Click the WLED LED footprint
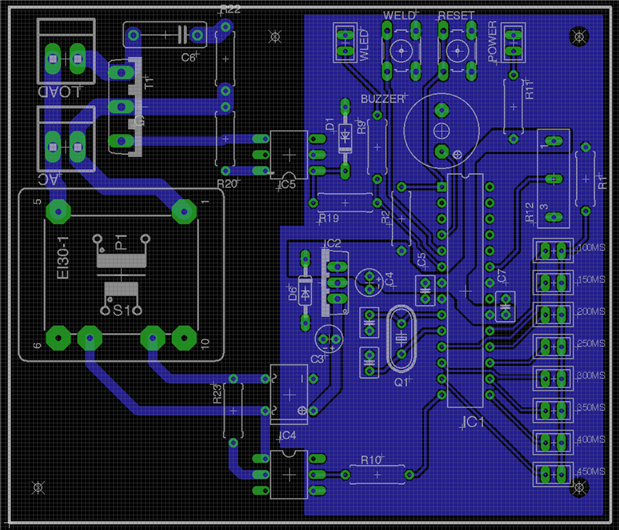Image resolution: width=619 pixels, height=530 pixels. pyautogui.click(x=346, y=43)
